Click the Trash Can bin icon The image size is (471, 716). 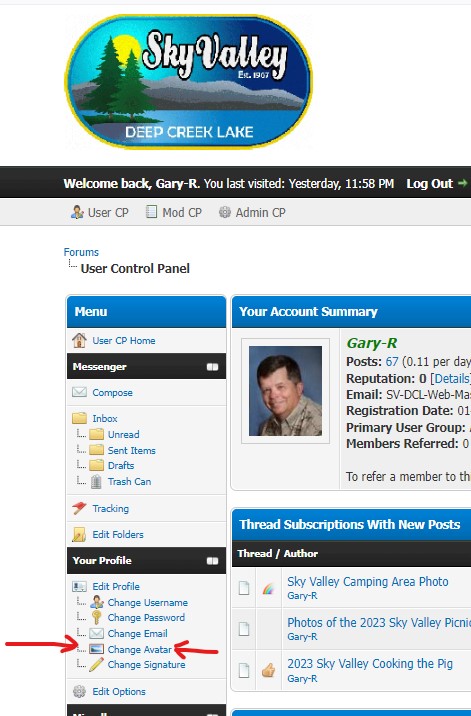pos(96,481)
